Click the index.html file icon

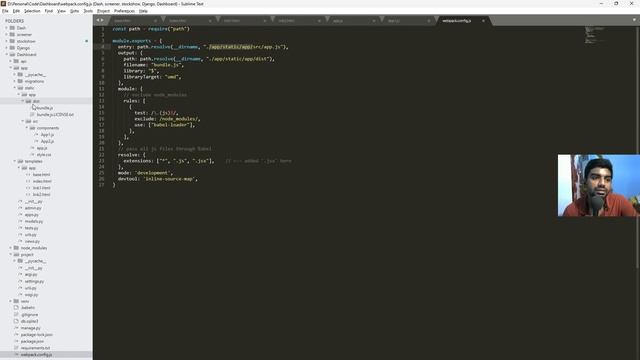(x=29, y=181)
